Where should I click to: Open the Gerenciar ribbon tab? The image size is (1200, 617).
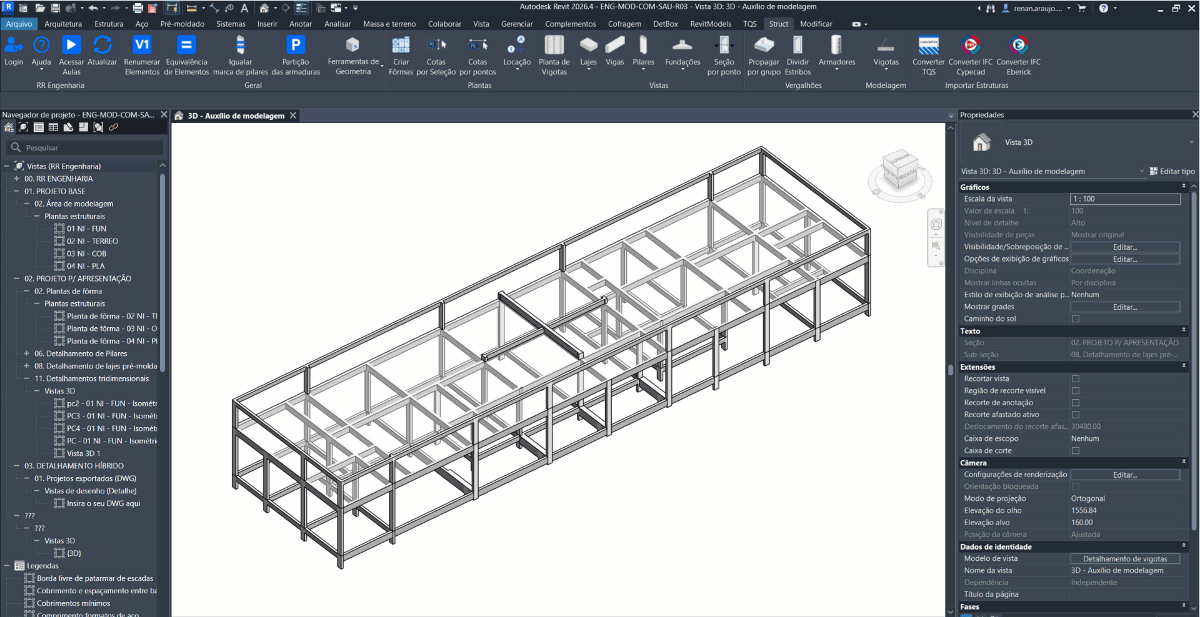(x=517, y=23)
